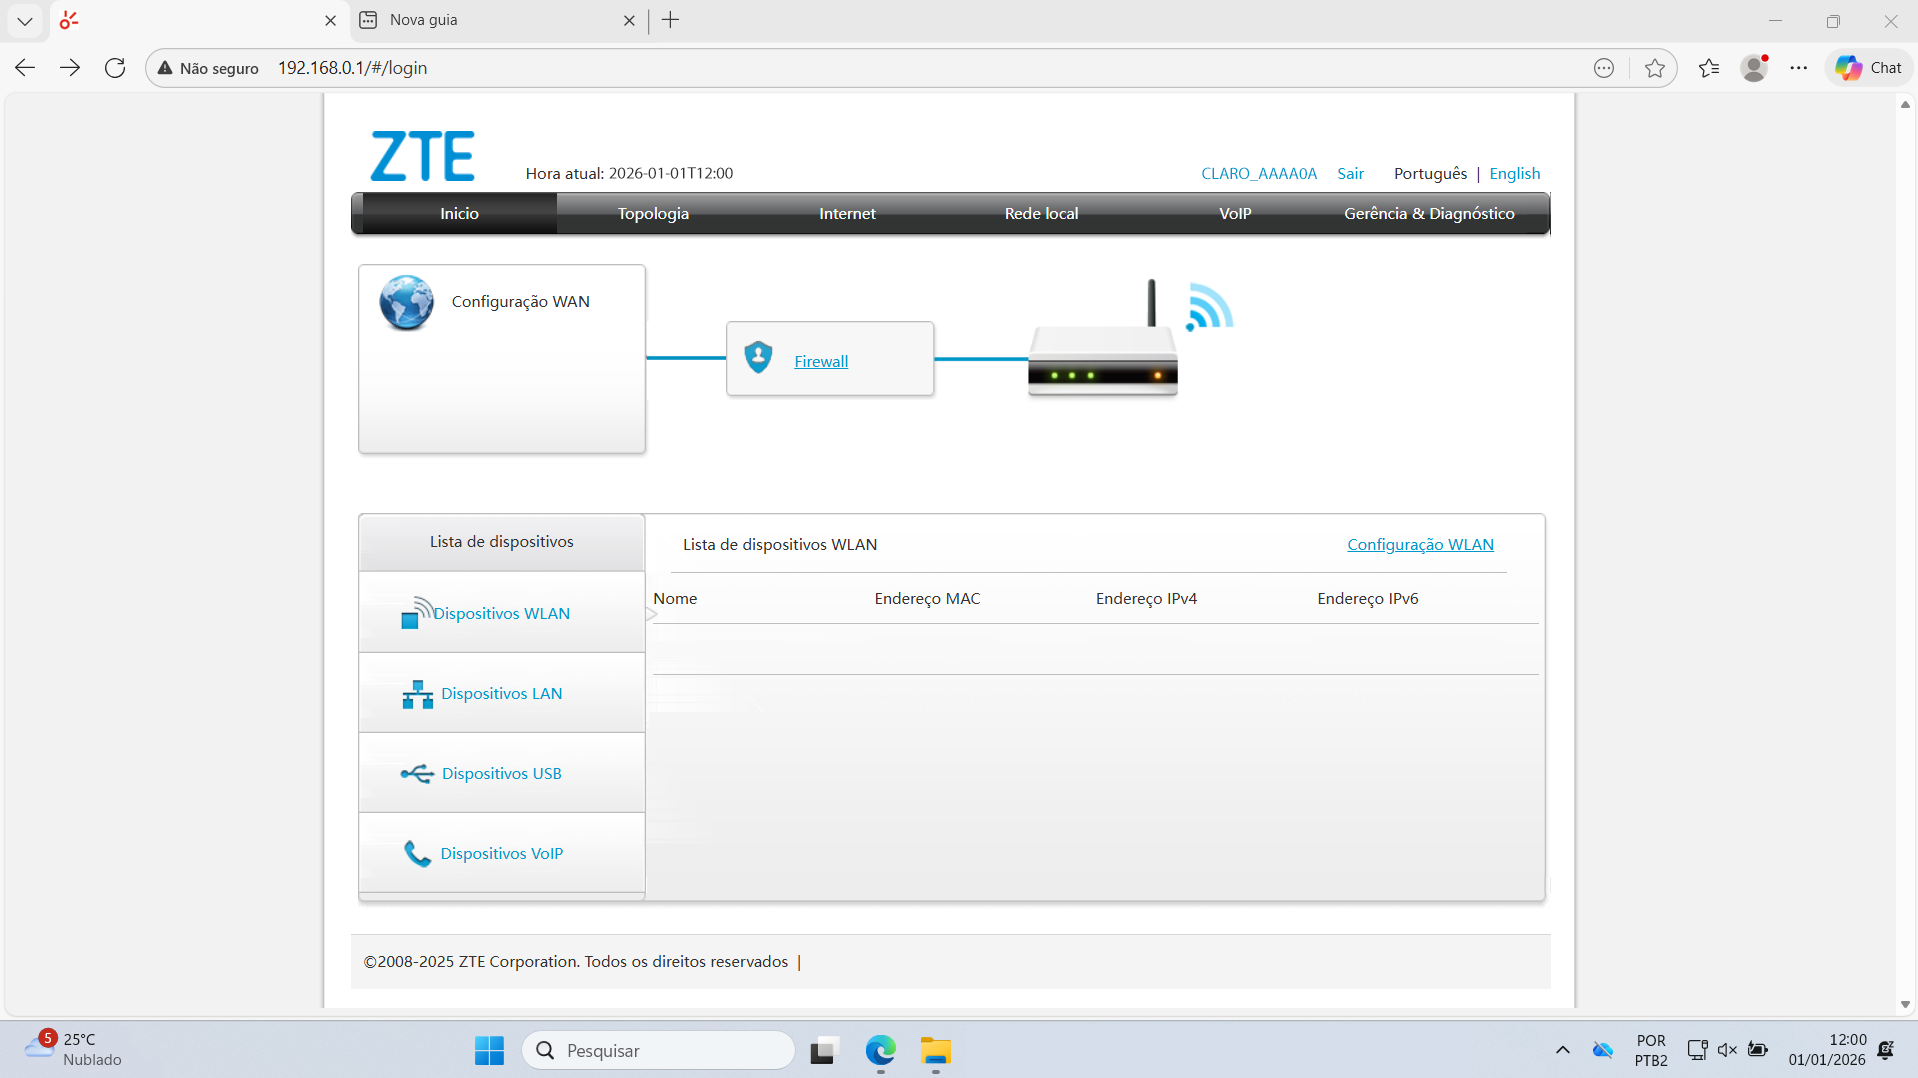Launch File Explorer from the taskbar

tap(934, 1050)
